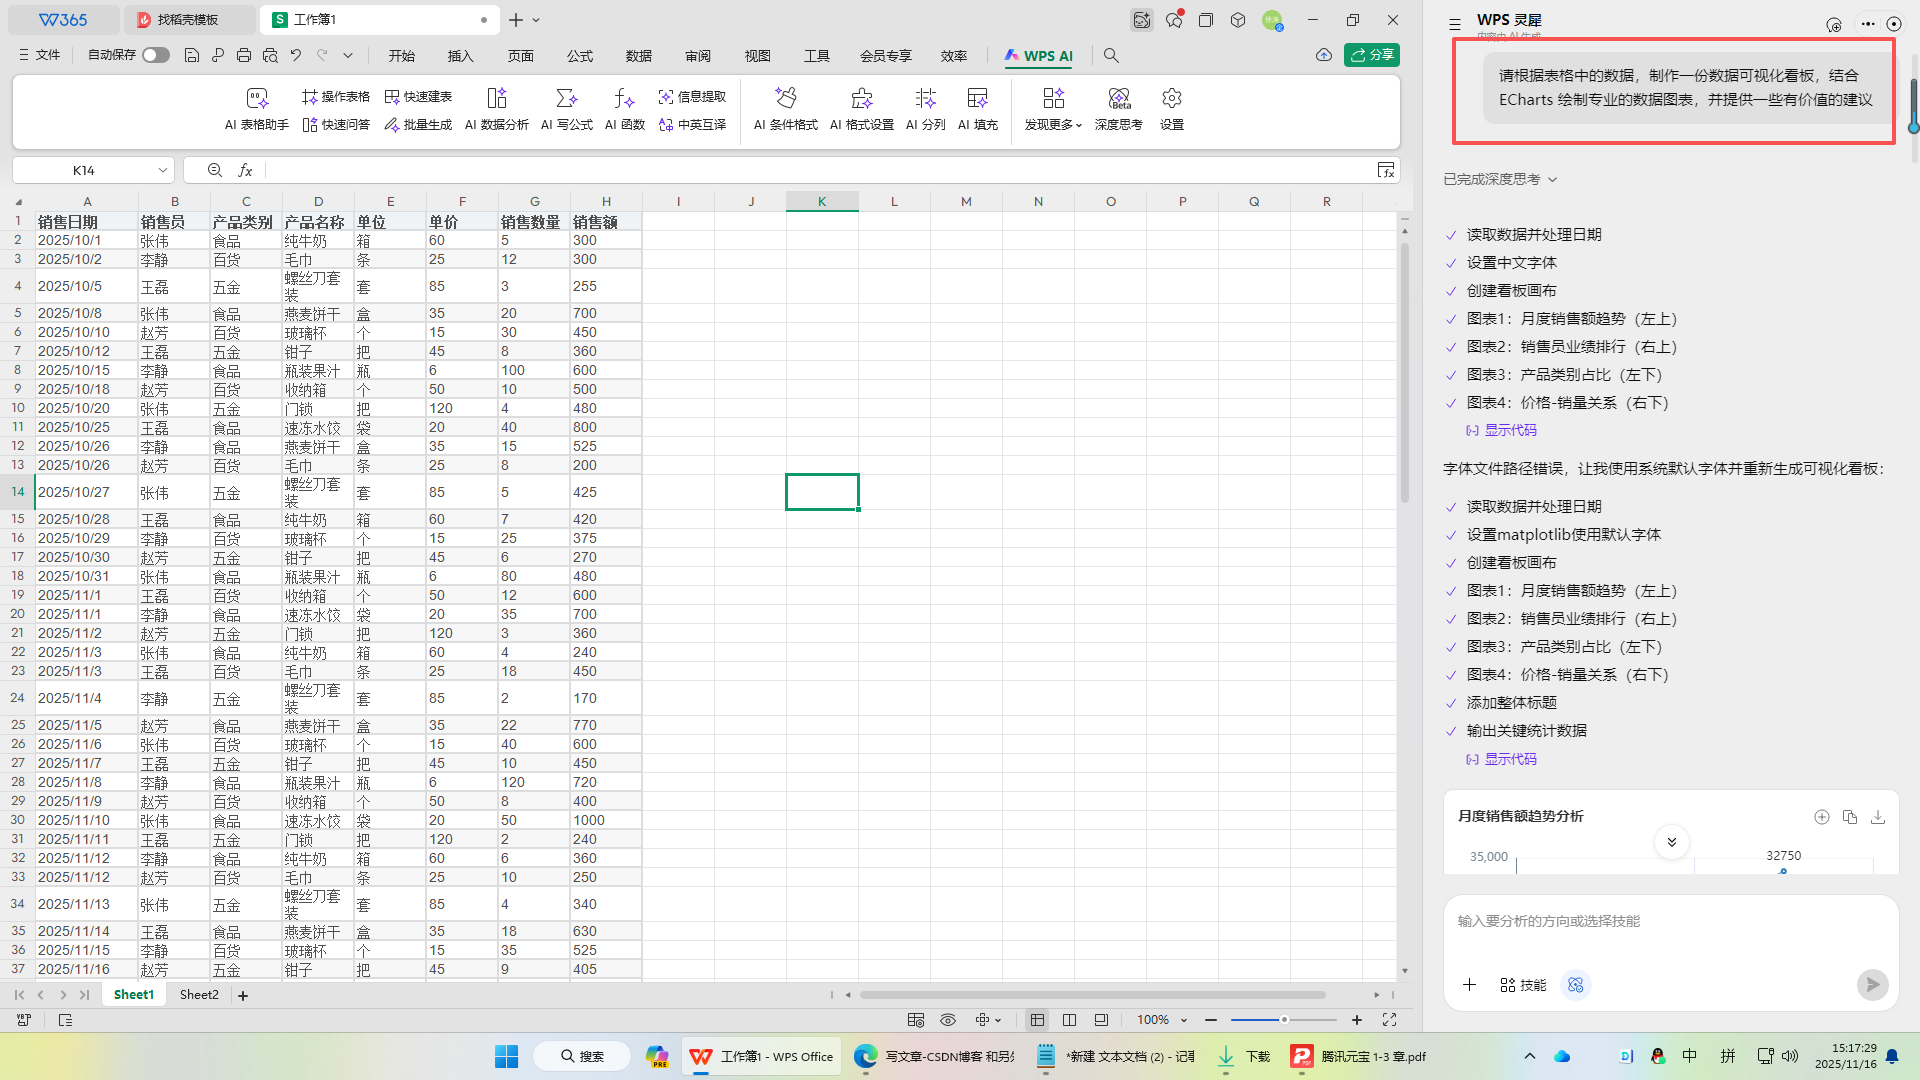1920x1080 pixels.
Task: Toggle the 自动保存 switch
Action: point(155,55)
